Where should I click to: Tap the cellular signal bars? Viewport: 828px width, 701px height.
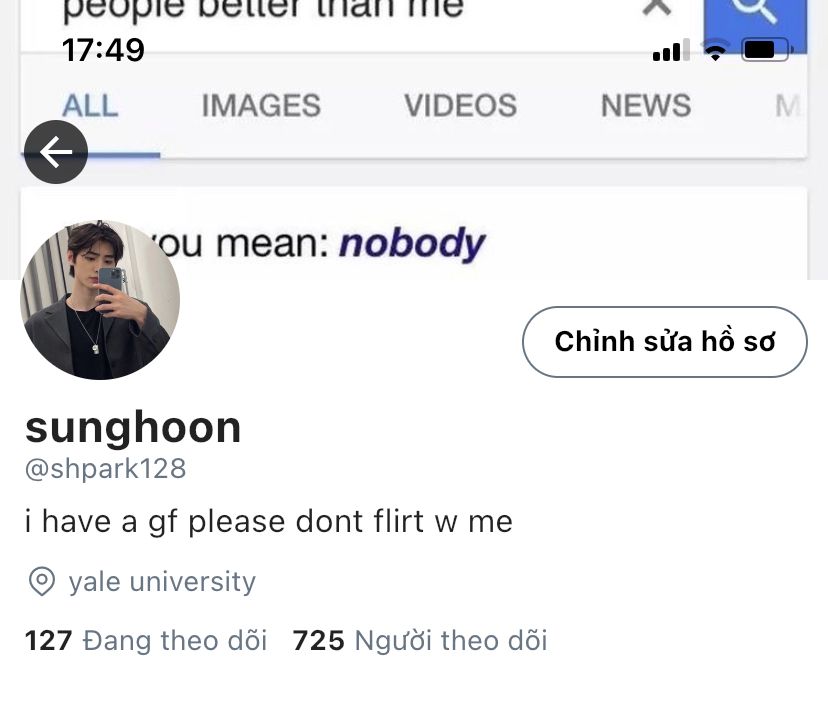[671, 50]
